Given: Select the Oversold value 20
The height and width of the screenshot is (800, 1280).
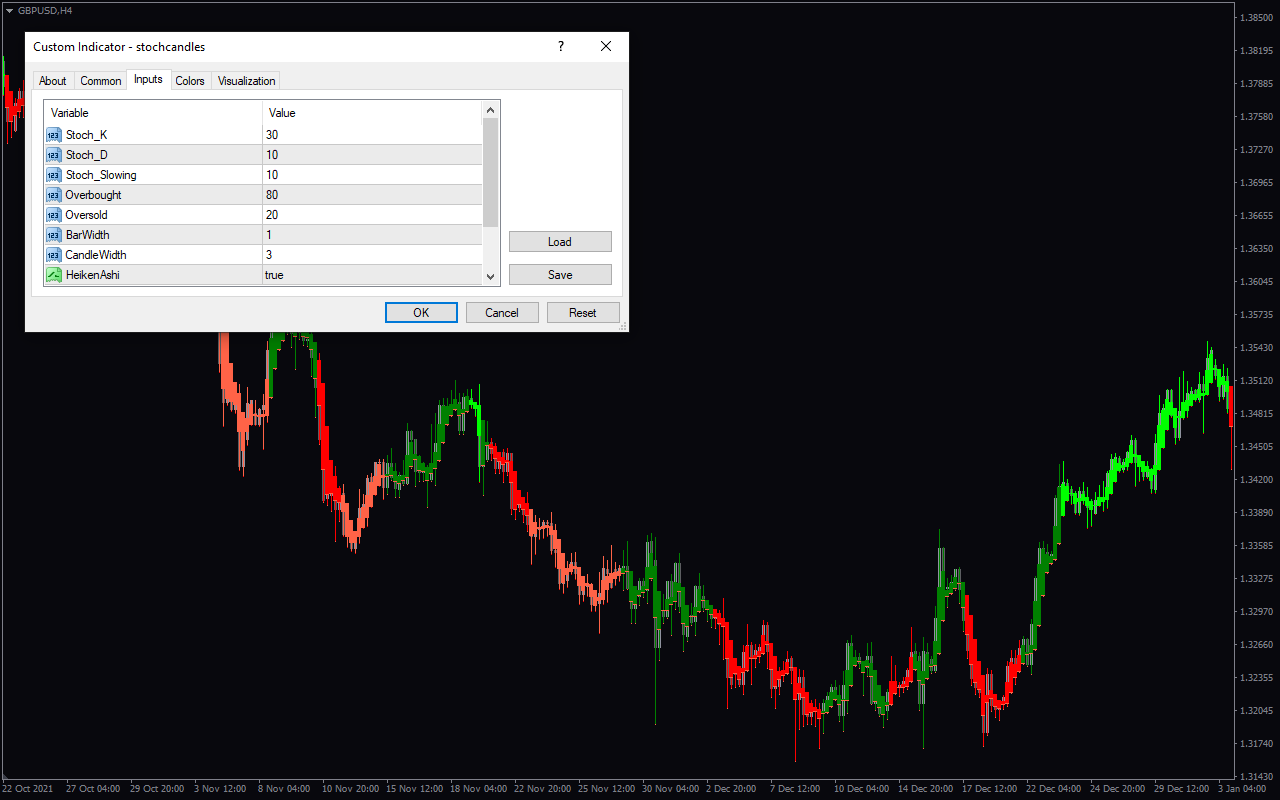Looking at the screenshot, I should [x=372, y=215].
